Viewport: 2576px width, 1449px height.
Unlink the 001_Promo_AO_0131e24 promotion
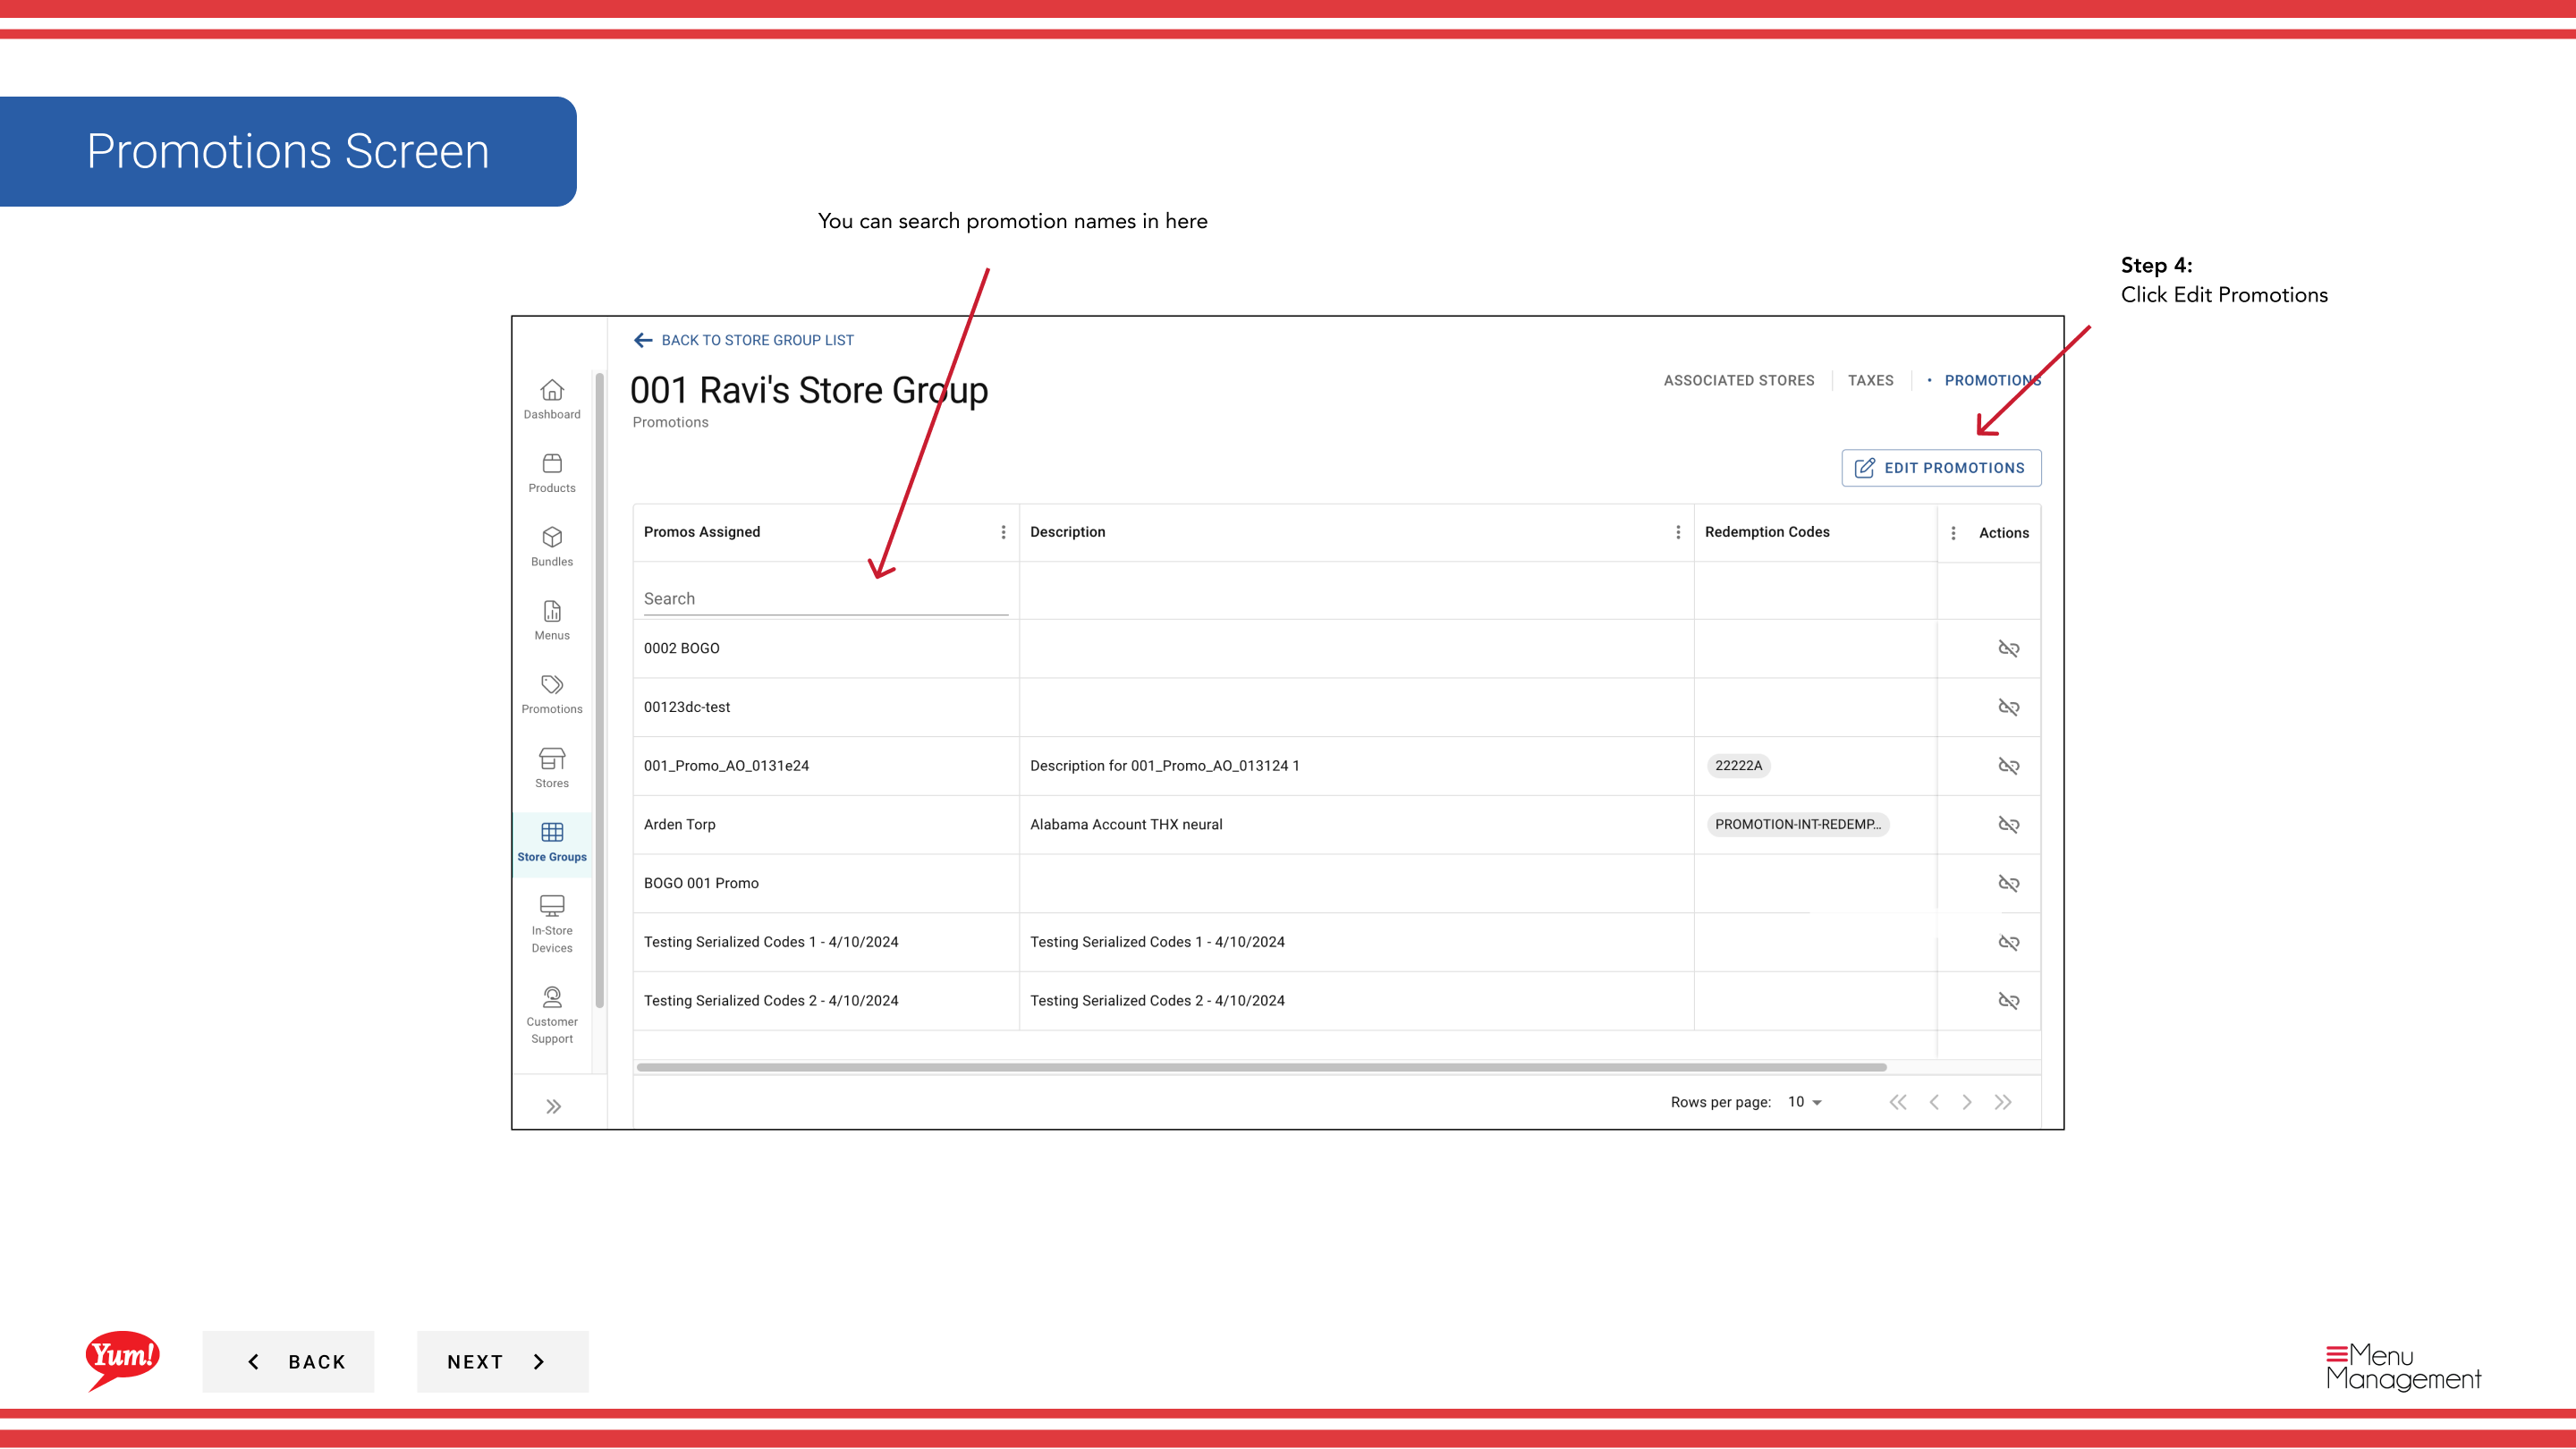click(2008, 766)
